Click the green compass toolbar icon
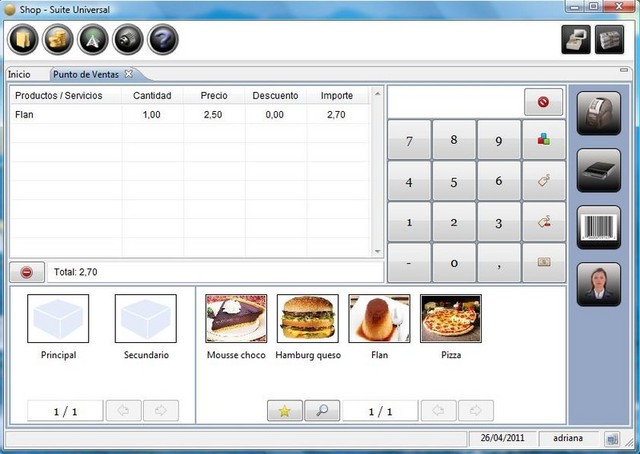Image resolution: width=640 pixels, height=454 pixels. point(93,40)
